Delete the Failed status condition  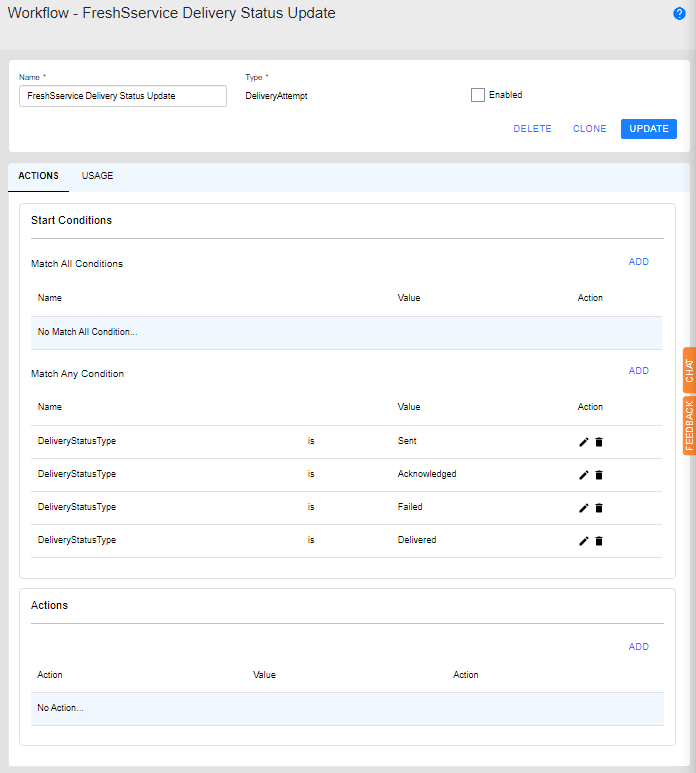599,508
